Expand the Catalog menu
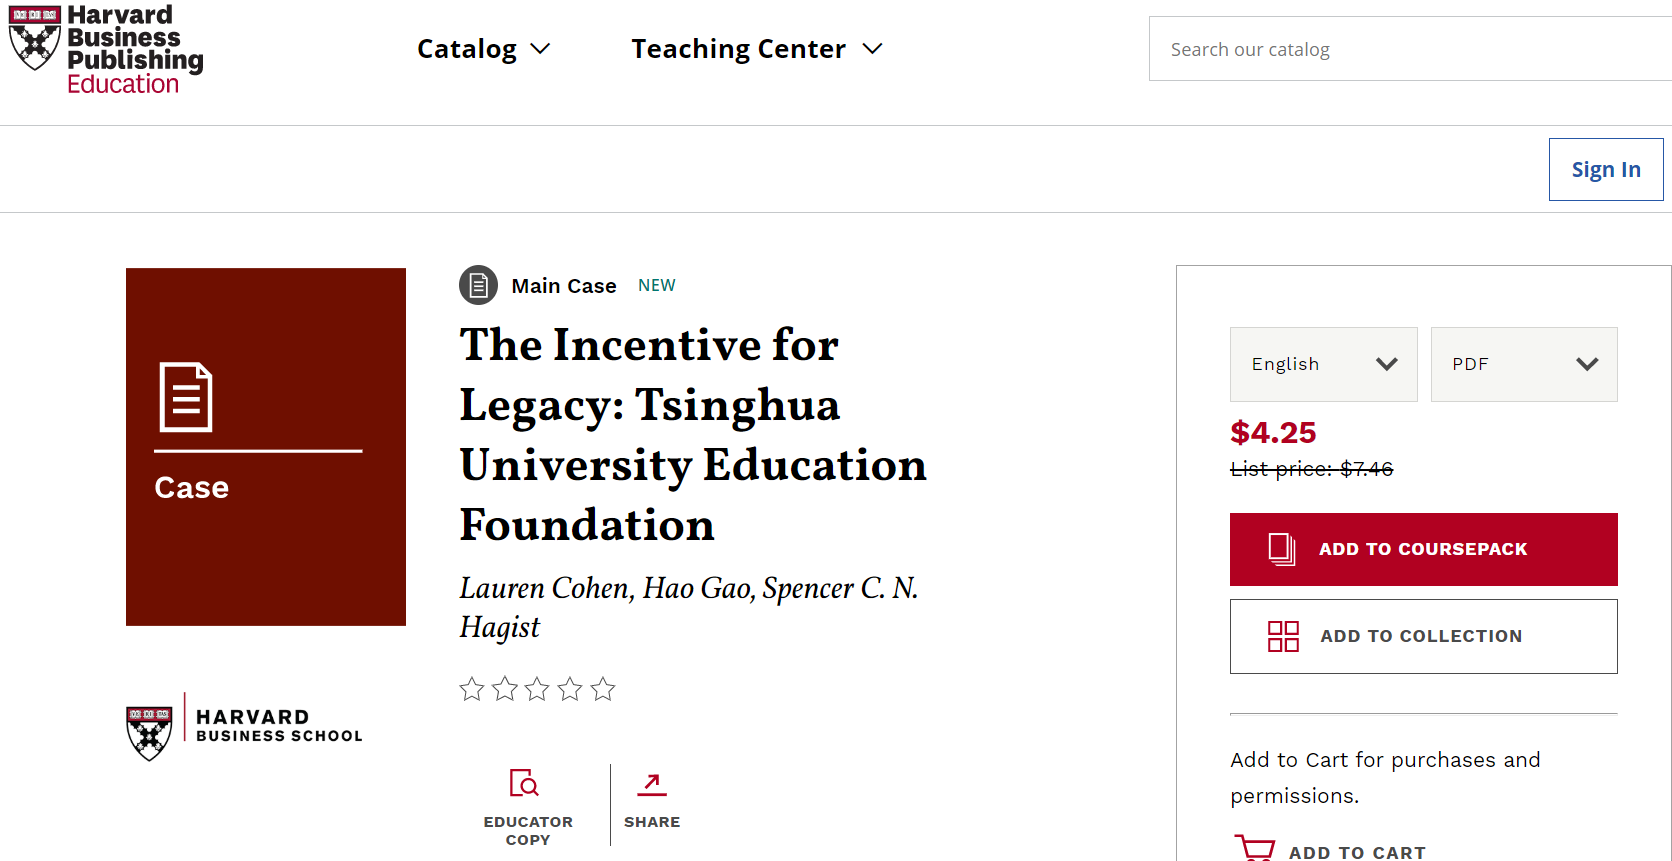The image size is (1672, 861). point(483,49)
